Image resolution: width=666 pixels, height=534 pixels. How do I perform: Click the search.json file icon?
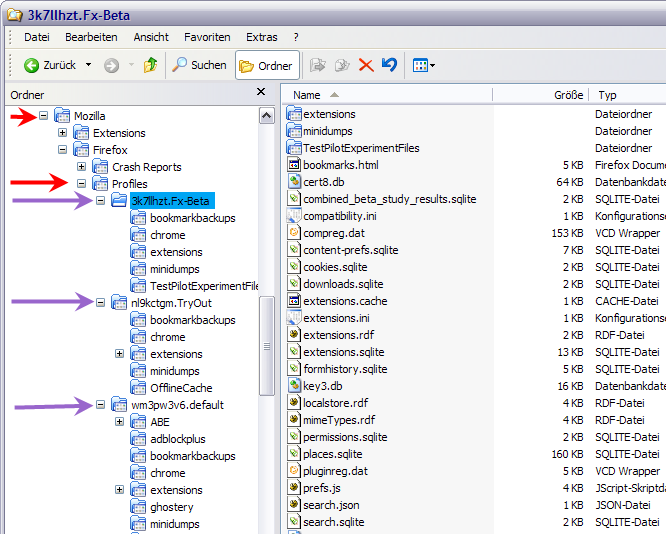pyautogui.click(x=294, y=505)
